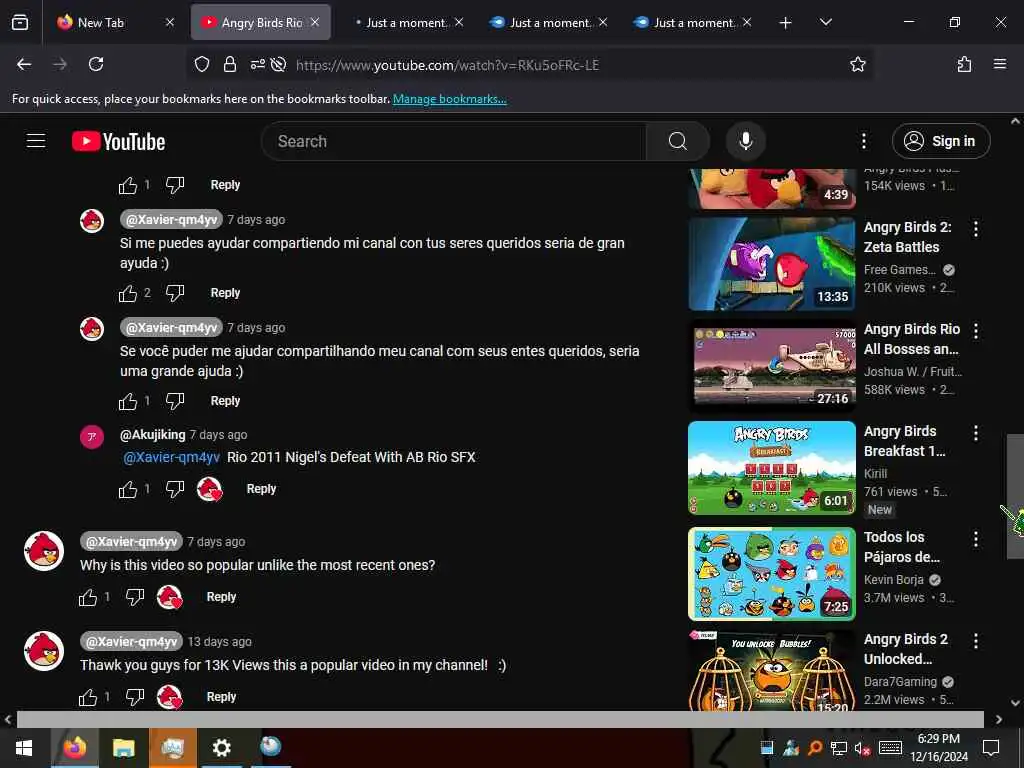Open the notification center icon
This screenshot has width=1024, height=768.
point(991,748)
